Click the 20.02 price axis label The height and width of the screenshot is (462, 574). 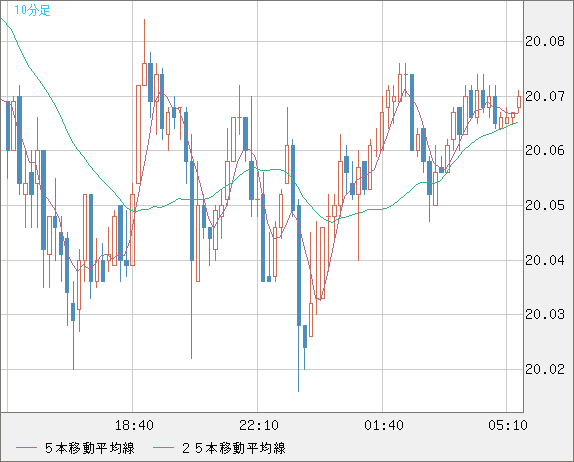[x=545, y=369]
